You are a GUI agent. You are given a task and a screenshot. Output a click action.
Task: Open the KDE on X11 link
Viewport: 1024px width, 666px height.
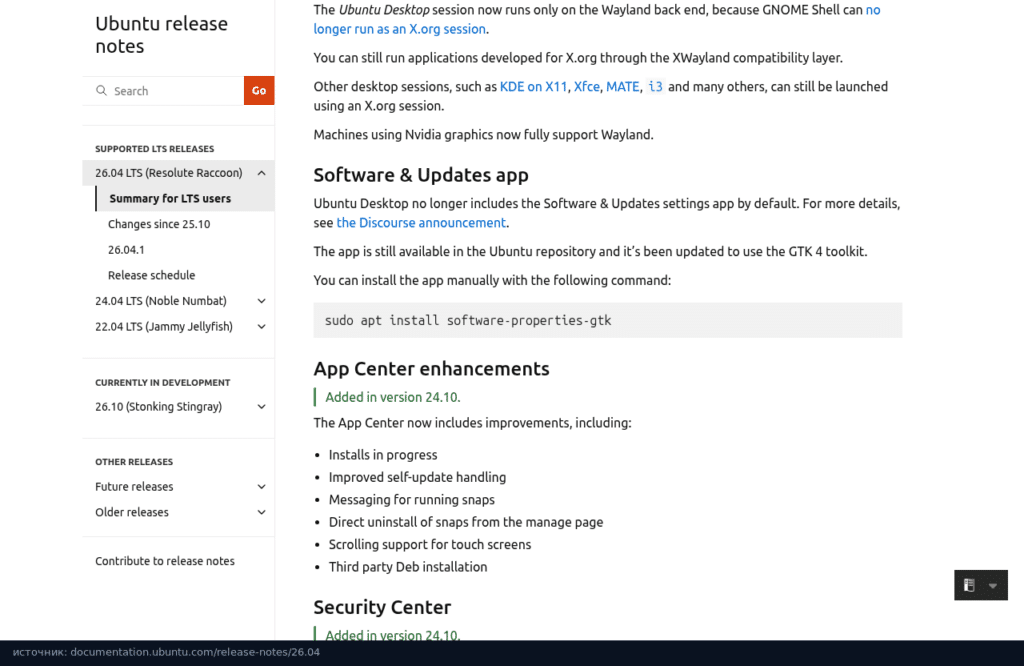534,86
